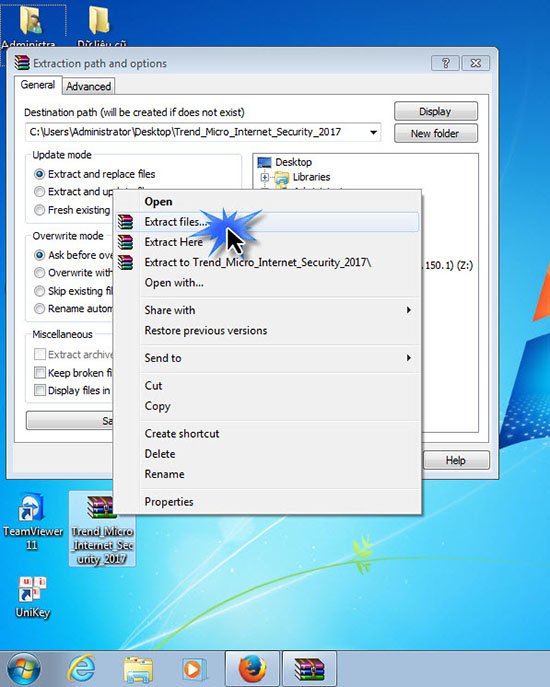The width and height of the screenshot is (550, 687).
Task: Toggle Keep broken files checkbox
Action: [x=40, y=373]
